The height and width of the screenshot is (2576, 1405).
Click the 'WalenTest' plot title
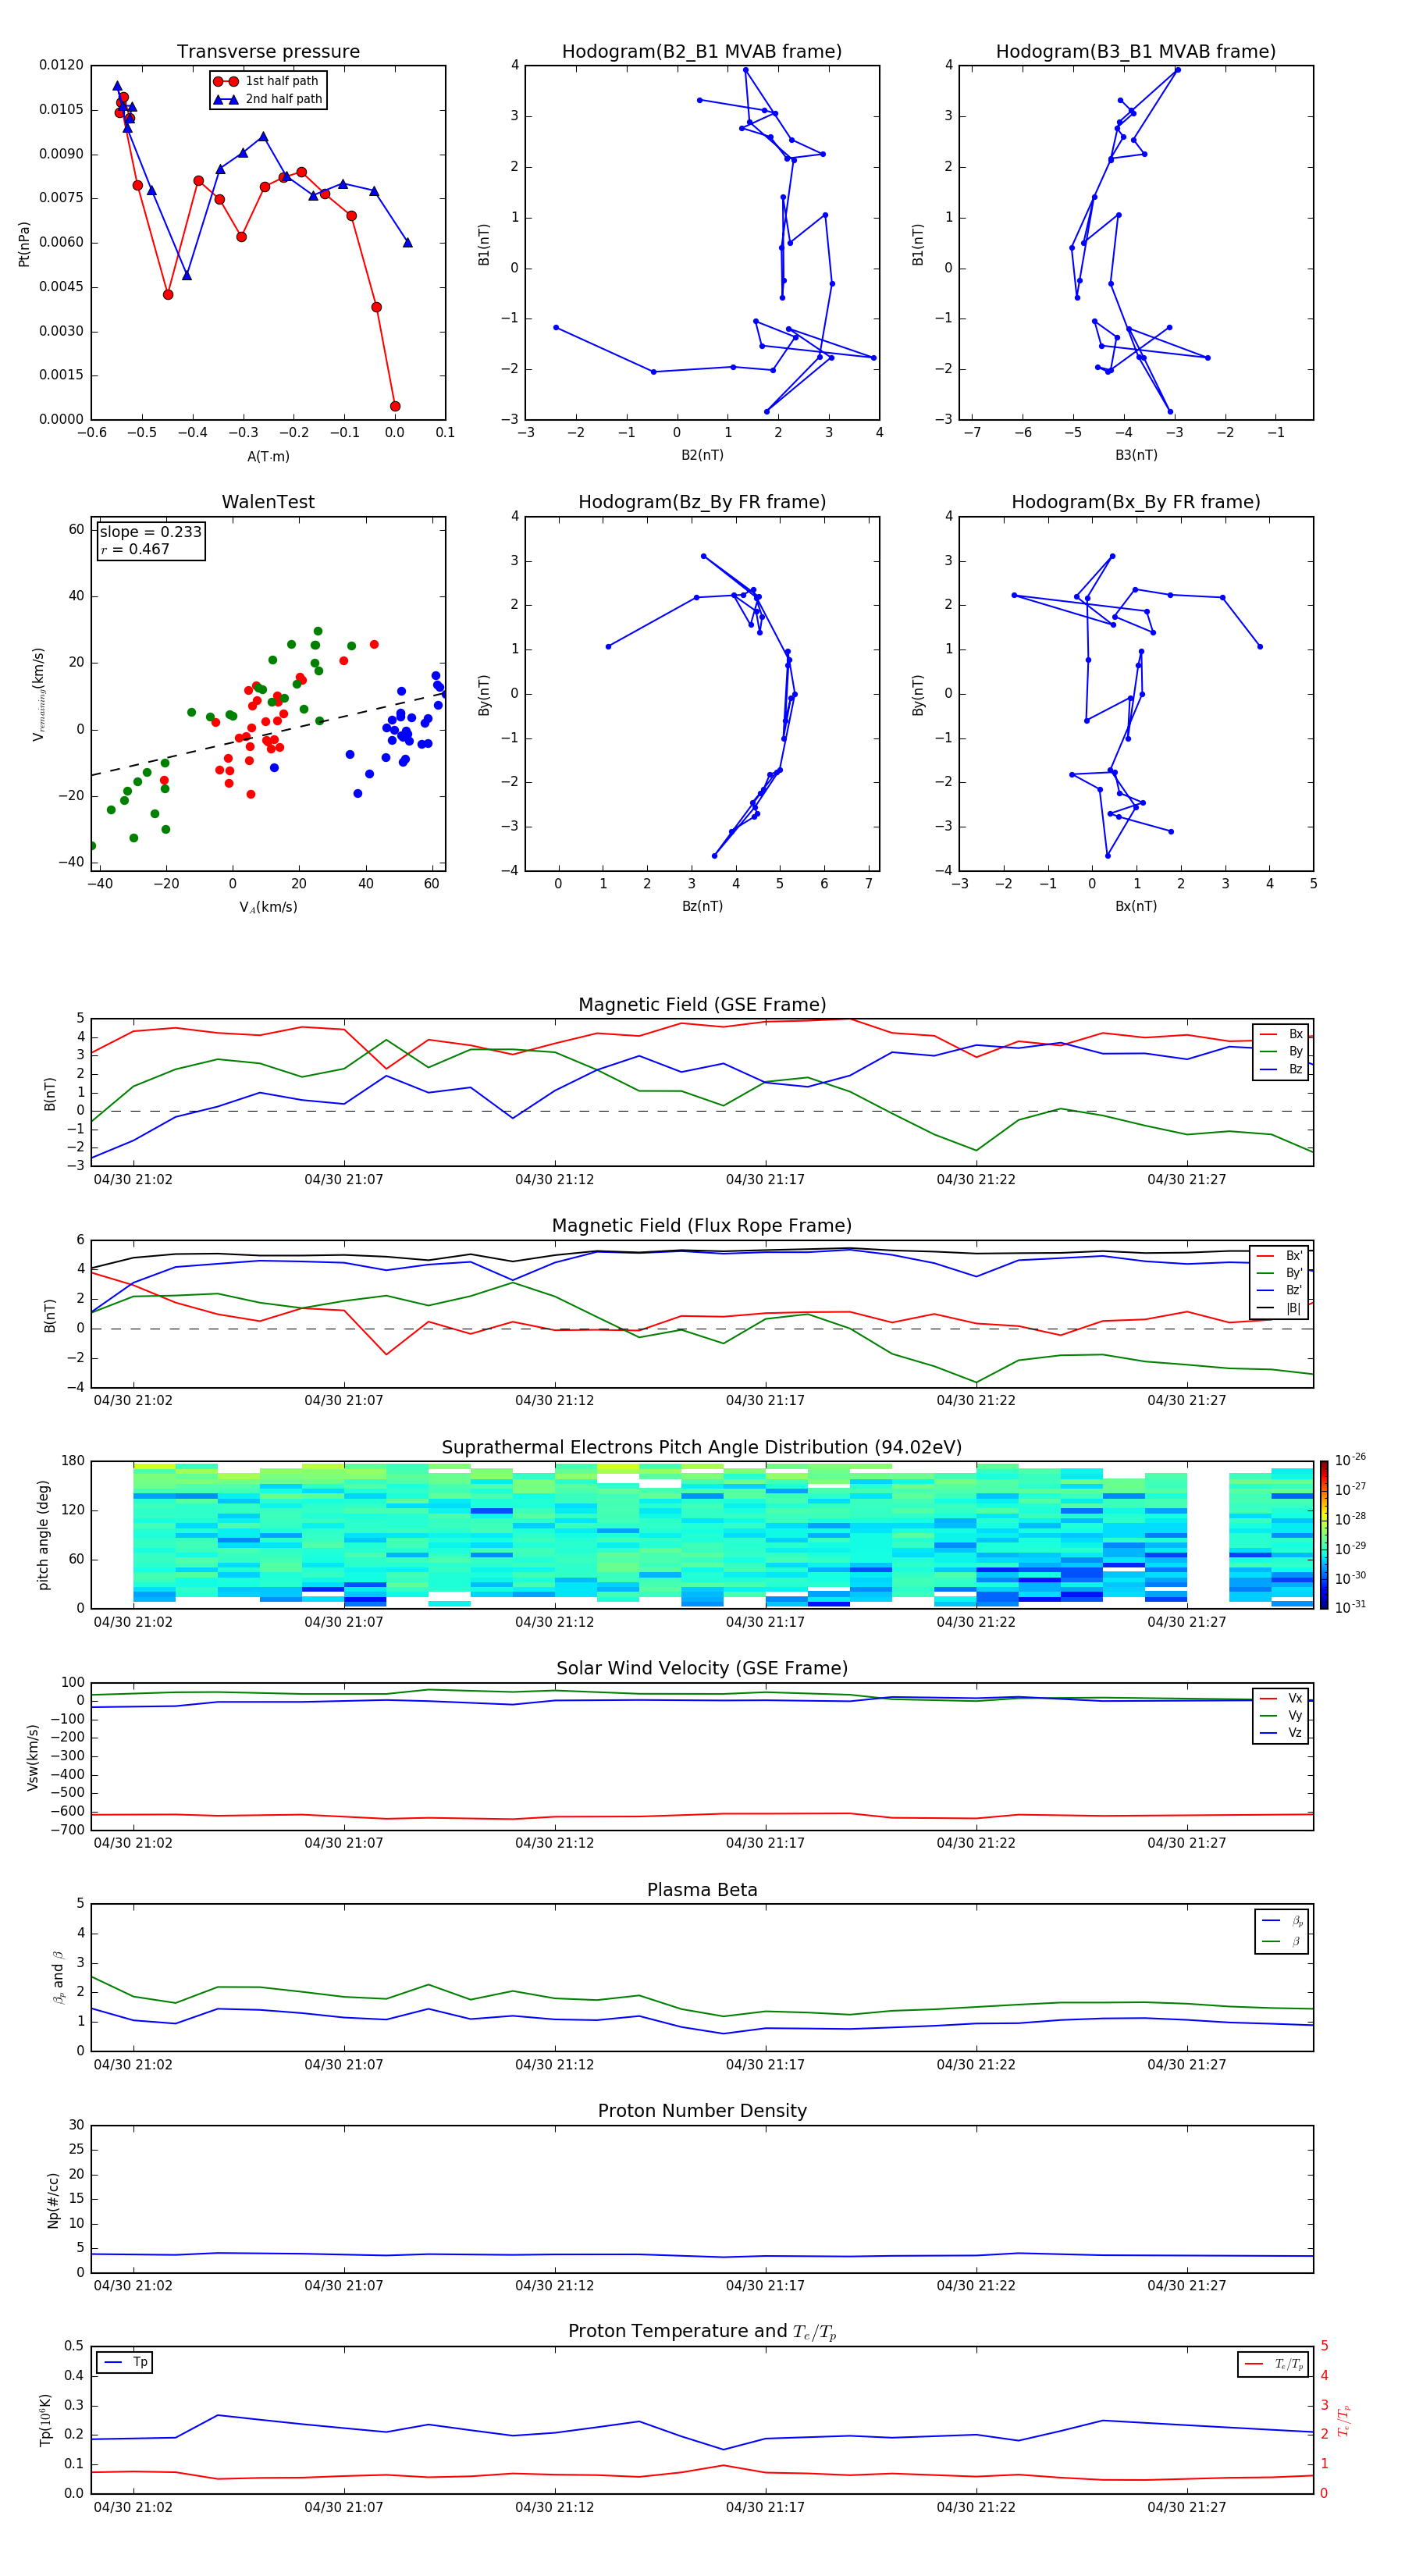pos(268,502)
